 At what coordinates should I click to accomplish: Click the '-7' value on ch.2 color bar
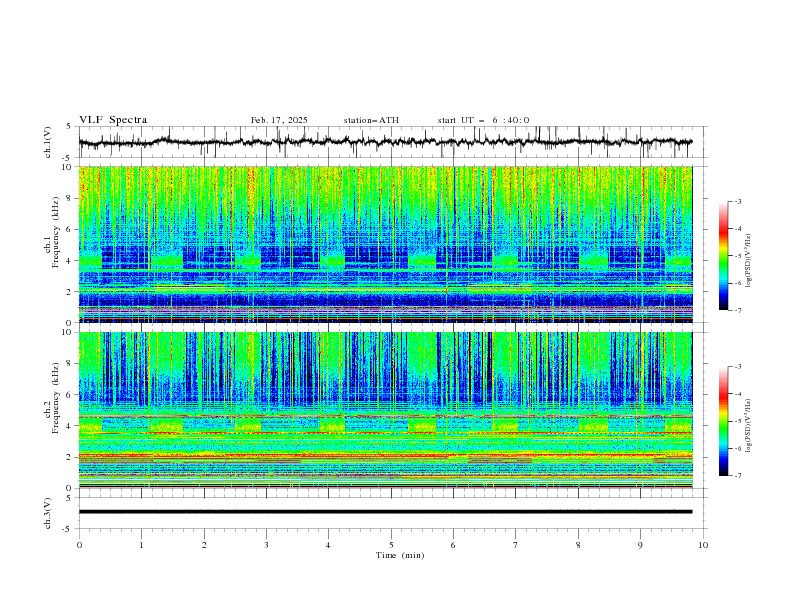pyautogui.click(x=737, y=476)
